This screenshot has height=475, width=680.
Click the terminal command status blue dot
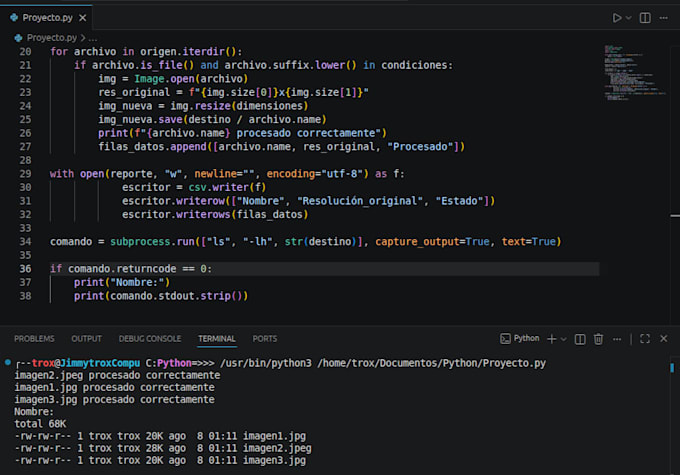[8, 362]
